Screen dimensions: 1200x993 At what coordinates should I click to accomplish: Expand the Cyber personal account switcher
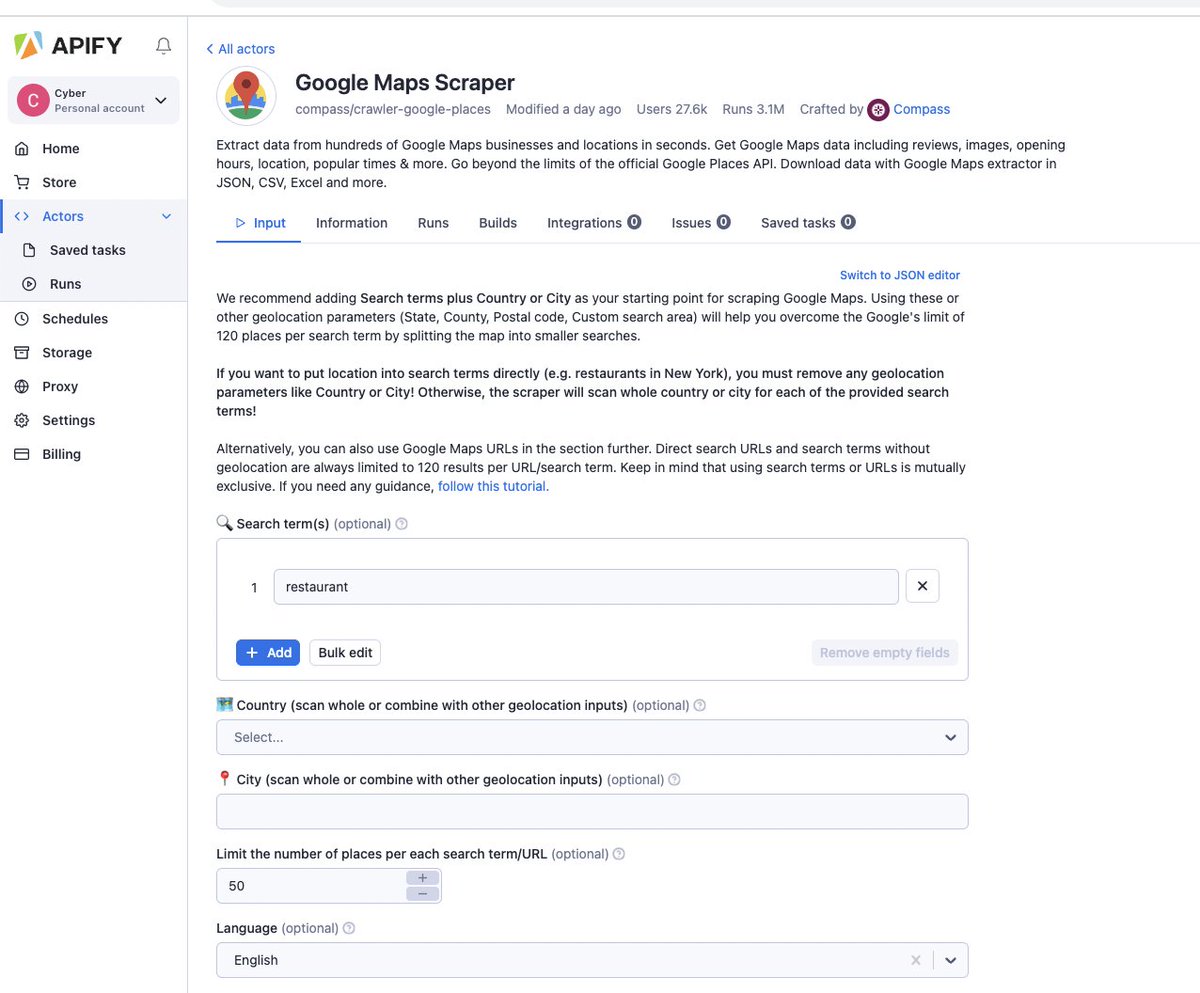[94, 100]
